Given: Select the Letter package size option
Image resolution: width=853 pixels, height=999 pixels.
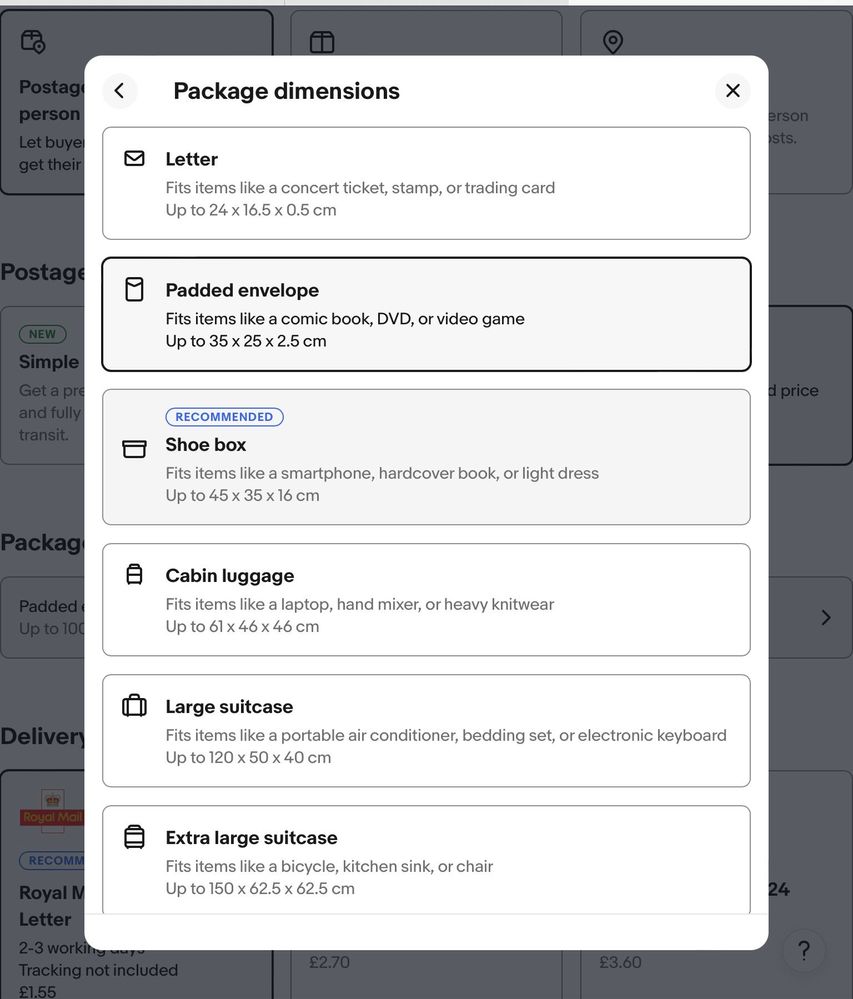Looking at the screenshot, I should pyautogui.click(x=426, y=183).
